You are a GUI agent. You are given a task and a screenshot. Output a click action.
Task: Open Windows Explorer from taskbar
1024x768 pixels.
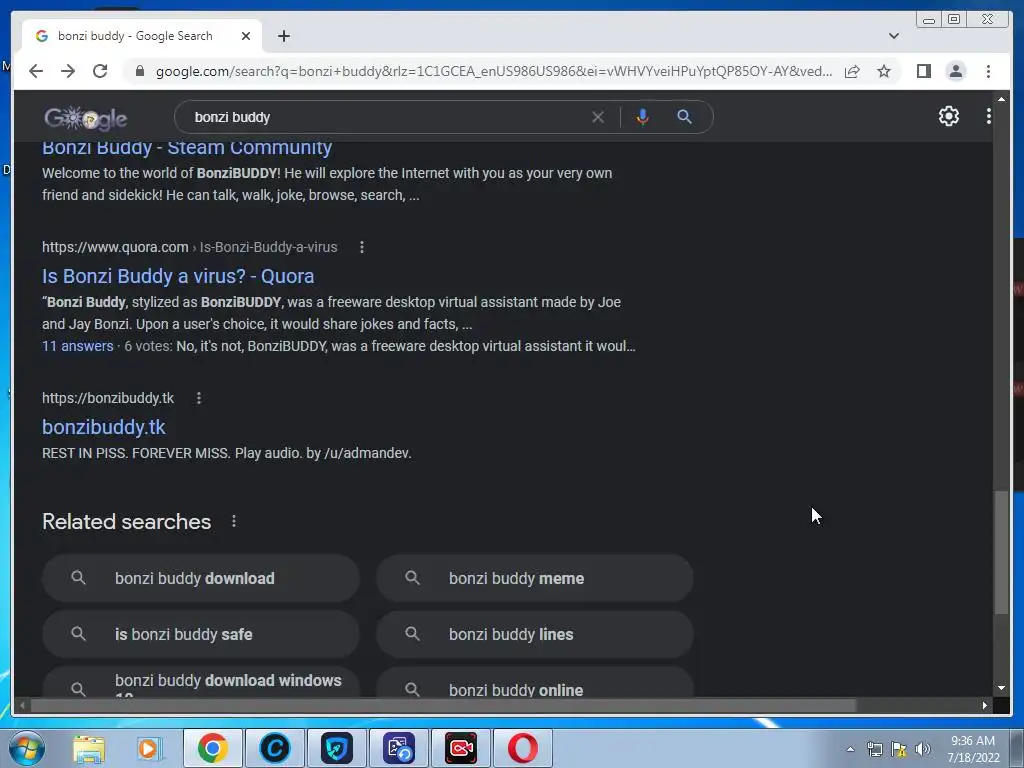[x=88, y=748]
